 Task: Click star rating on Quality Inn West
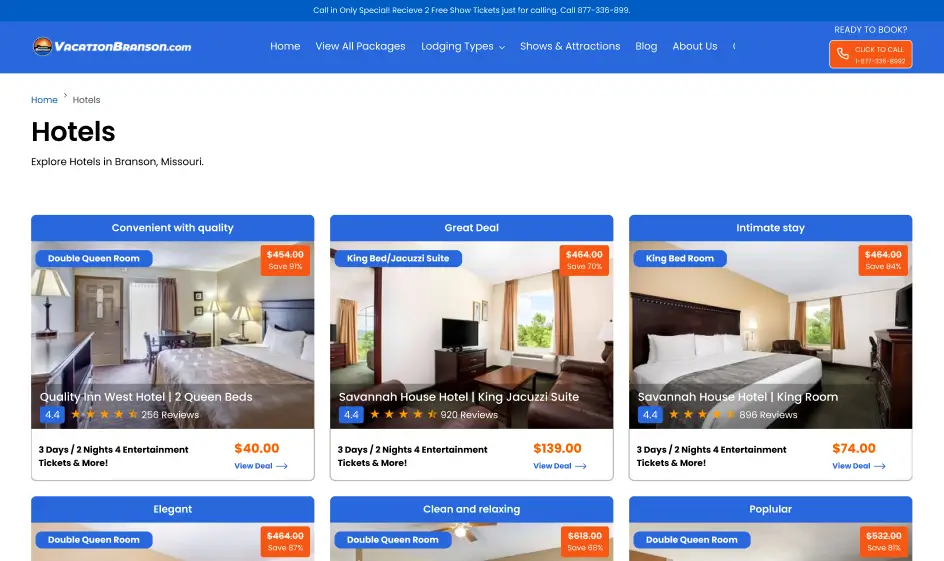pos(104,414)
